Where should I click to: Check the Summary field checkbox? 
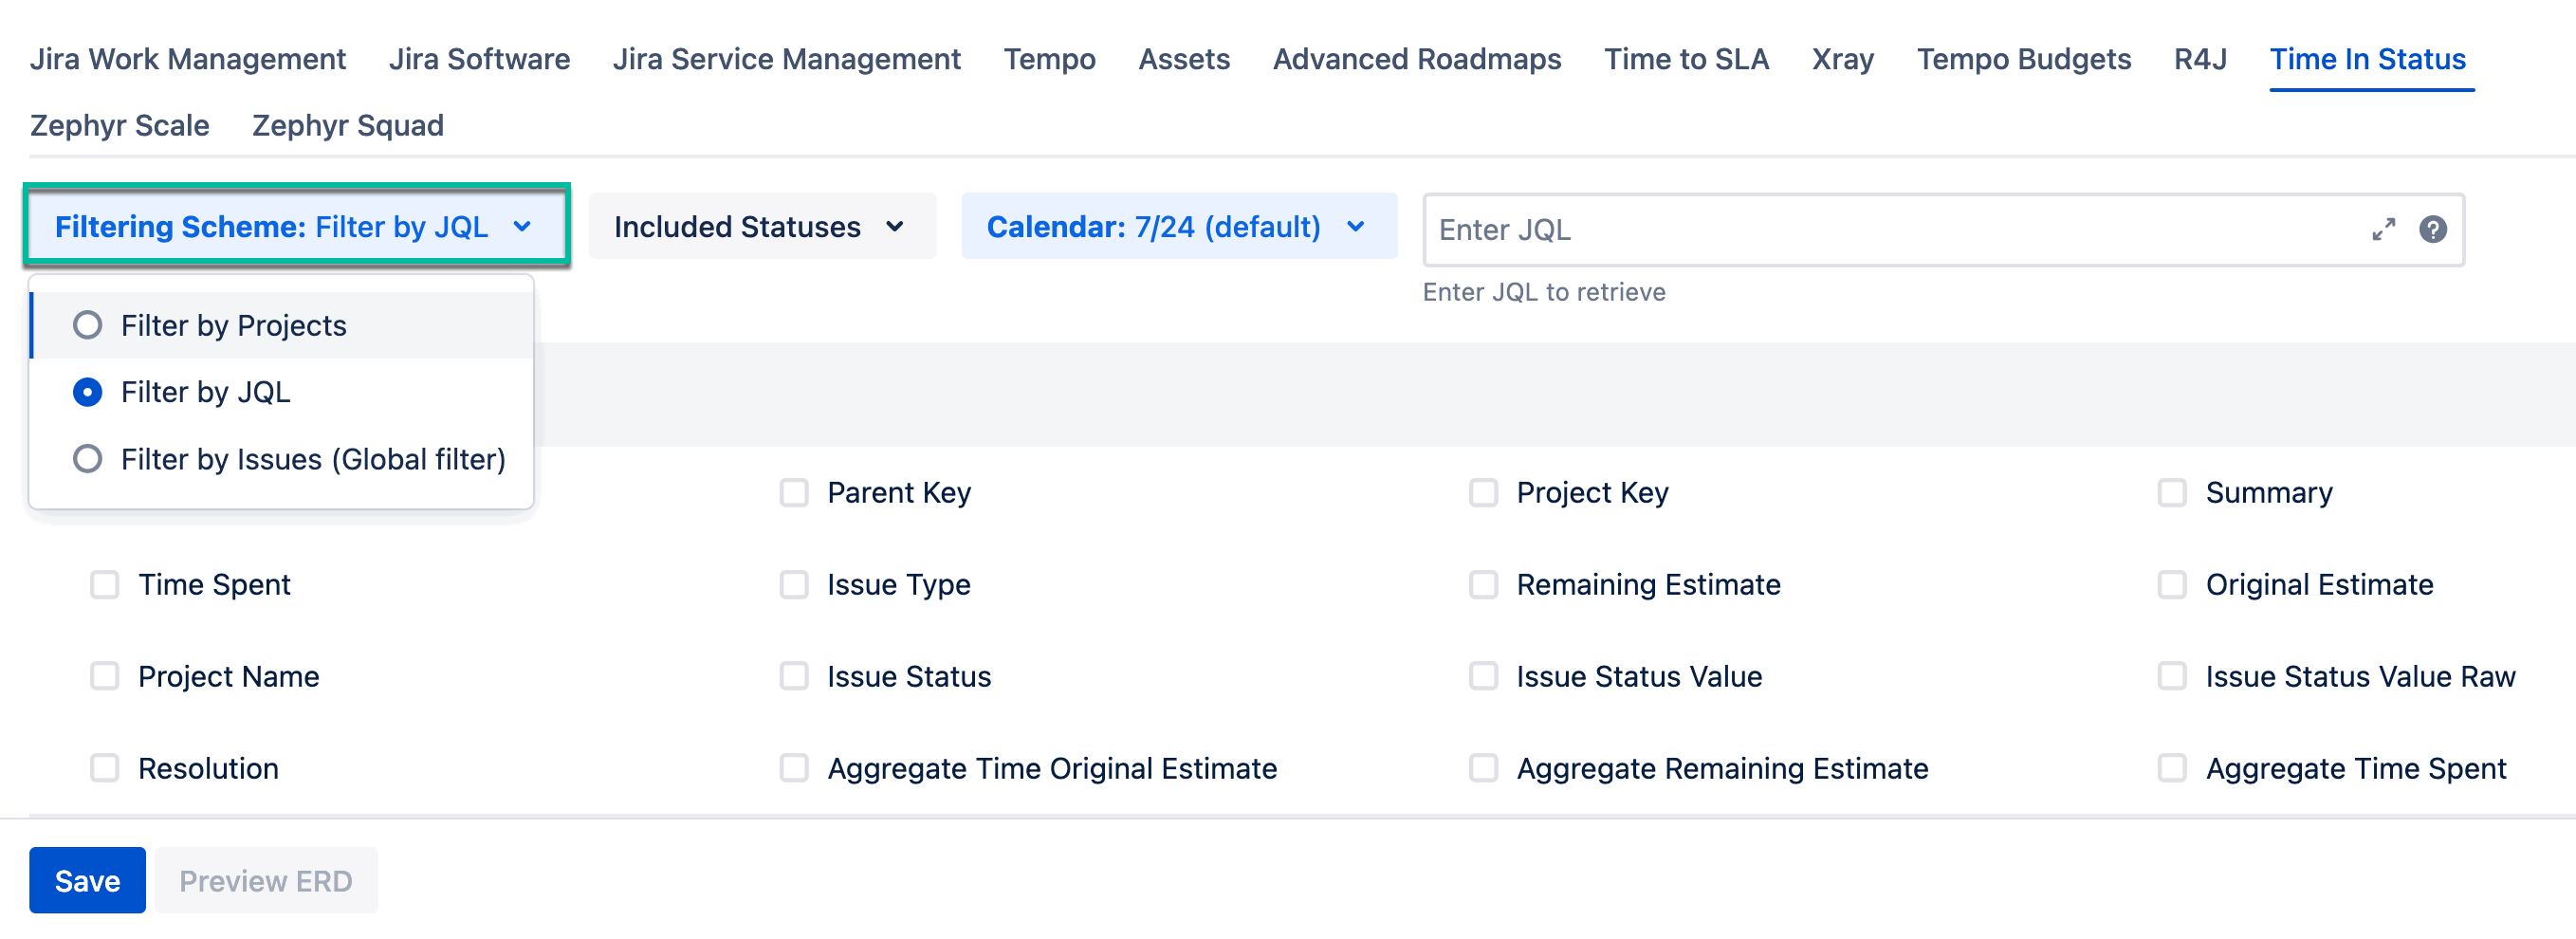point(2172,493)
